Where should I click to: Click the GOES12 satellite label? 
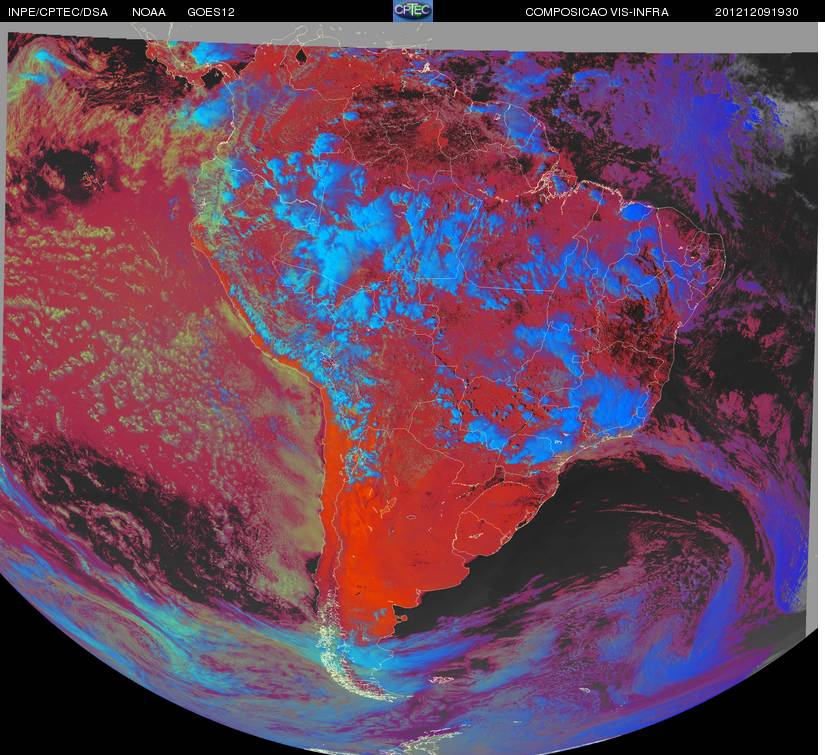pyautogui.click(x=211, y=12)
